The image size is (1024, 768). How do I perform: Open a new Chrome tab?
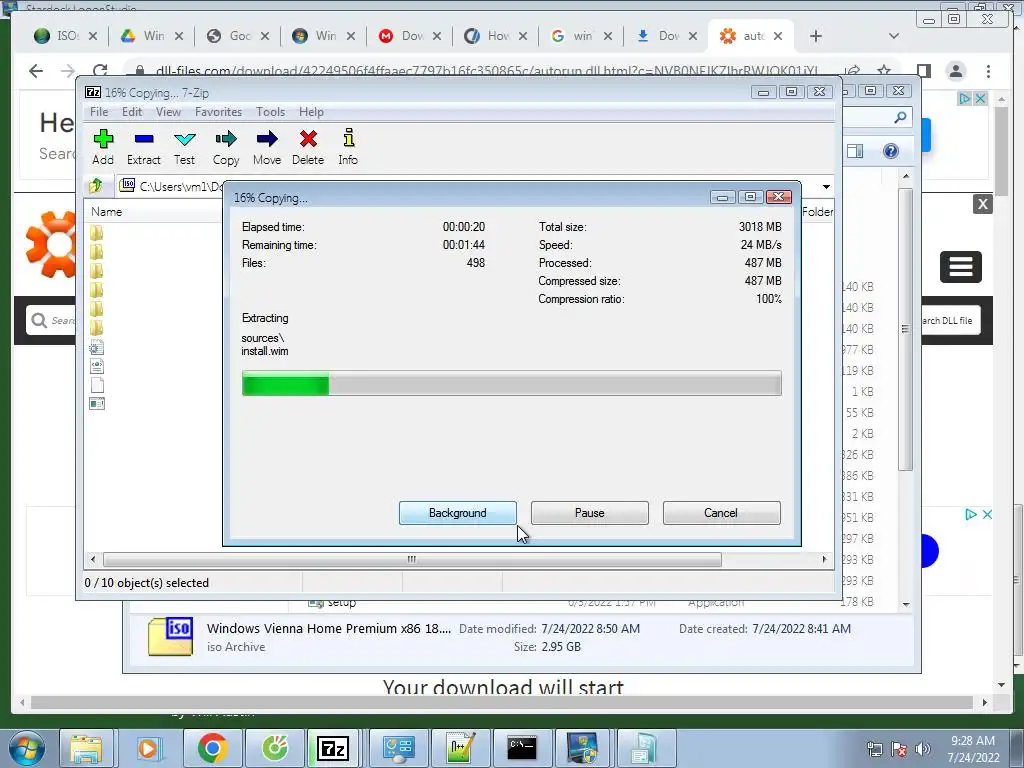(x=816, y=36)
